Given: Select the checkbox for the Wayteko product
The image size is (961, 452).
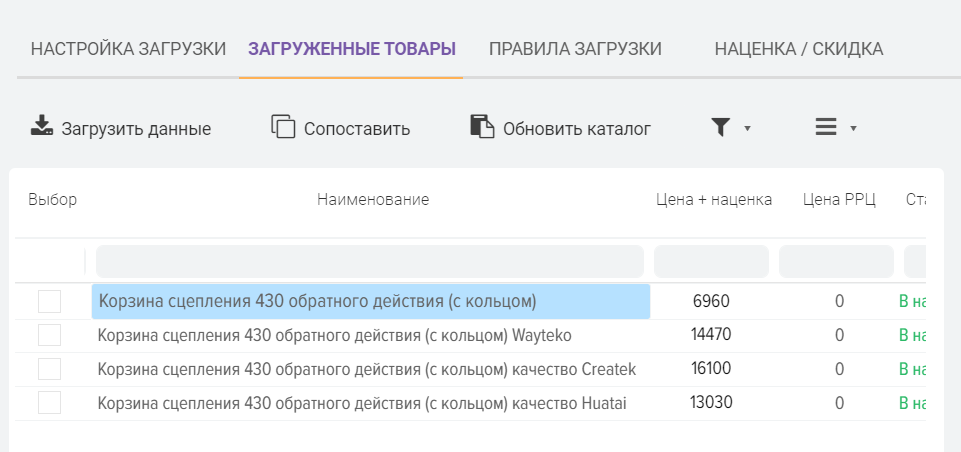Looking at the screenshot, I should pos(49,335).
